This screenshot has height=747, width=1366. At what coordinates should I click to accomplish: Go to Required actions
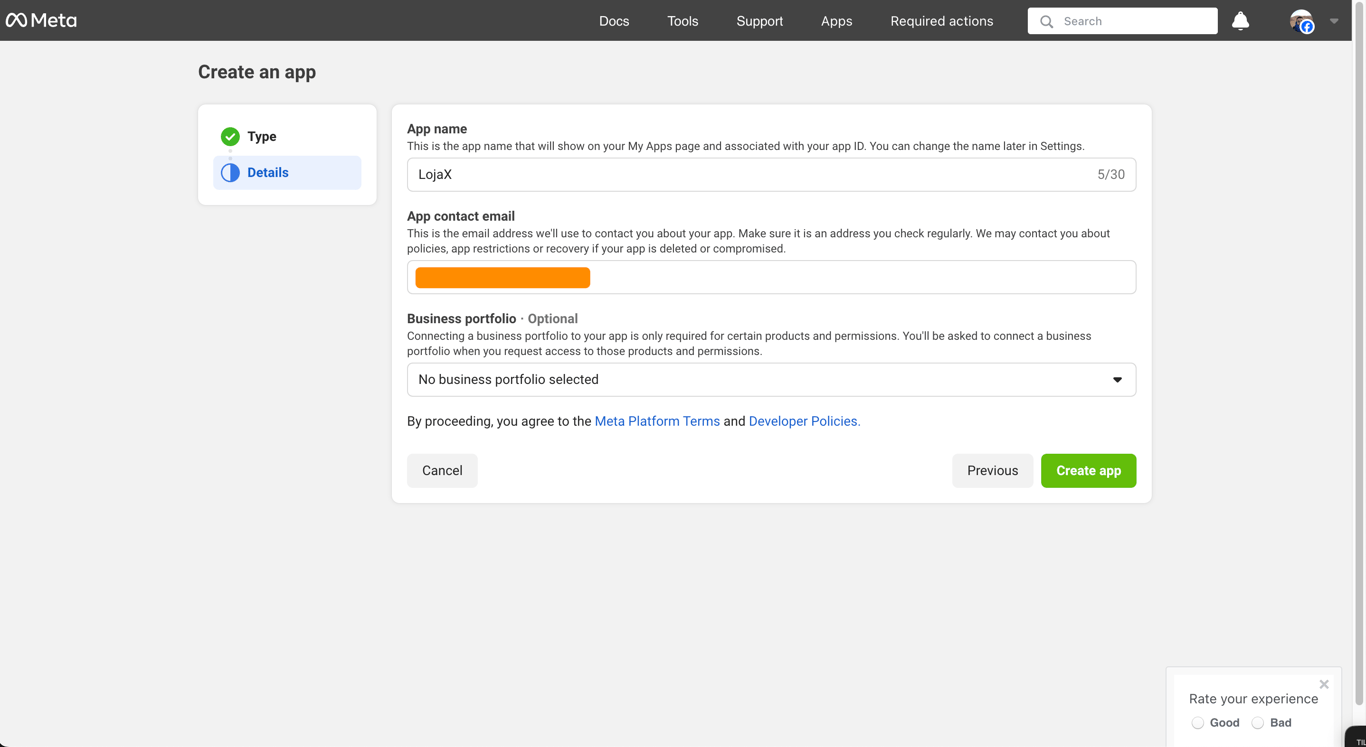click(942, 21)
